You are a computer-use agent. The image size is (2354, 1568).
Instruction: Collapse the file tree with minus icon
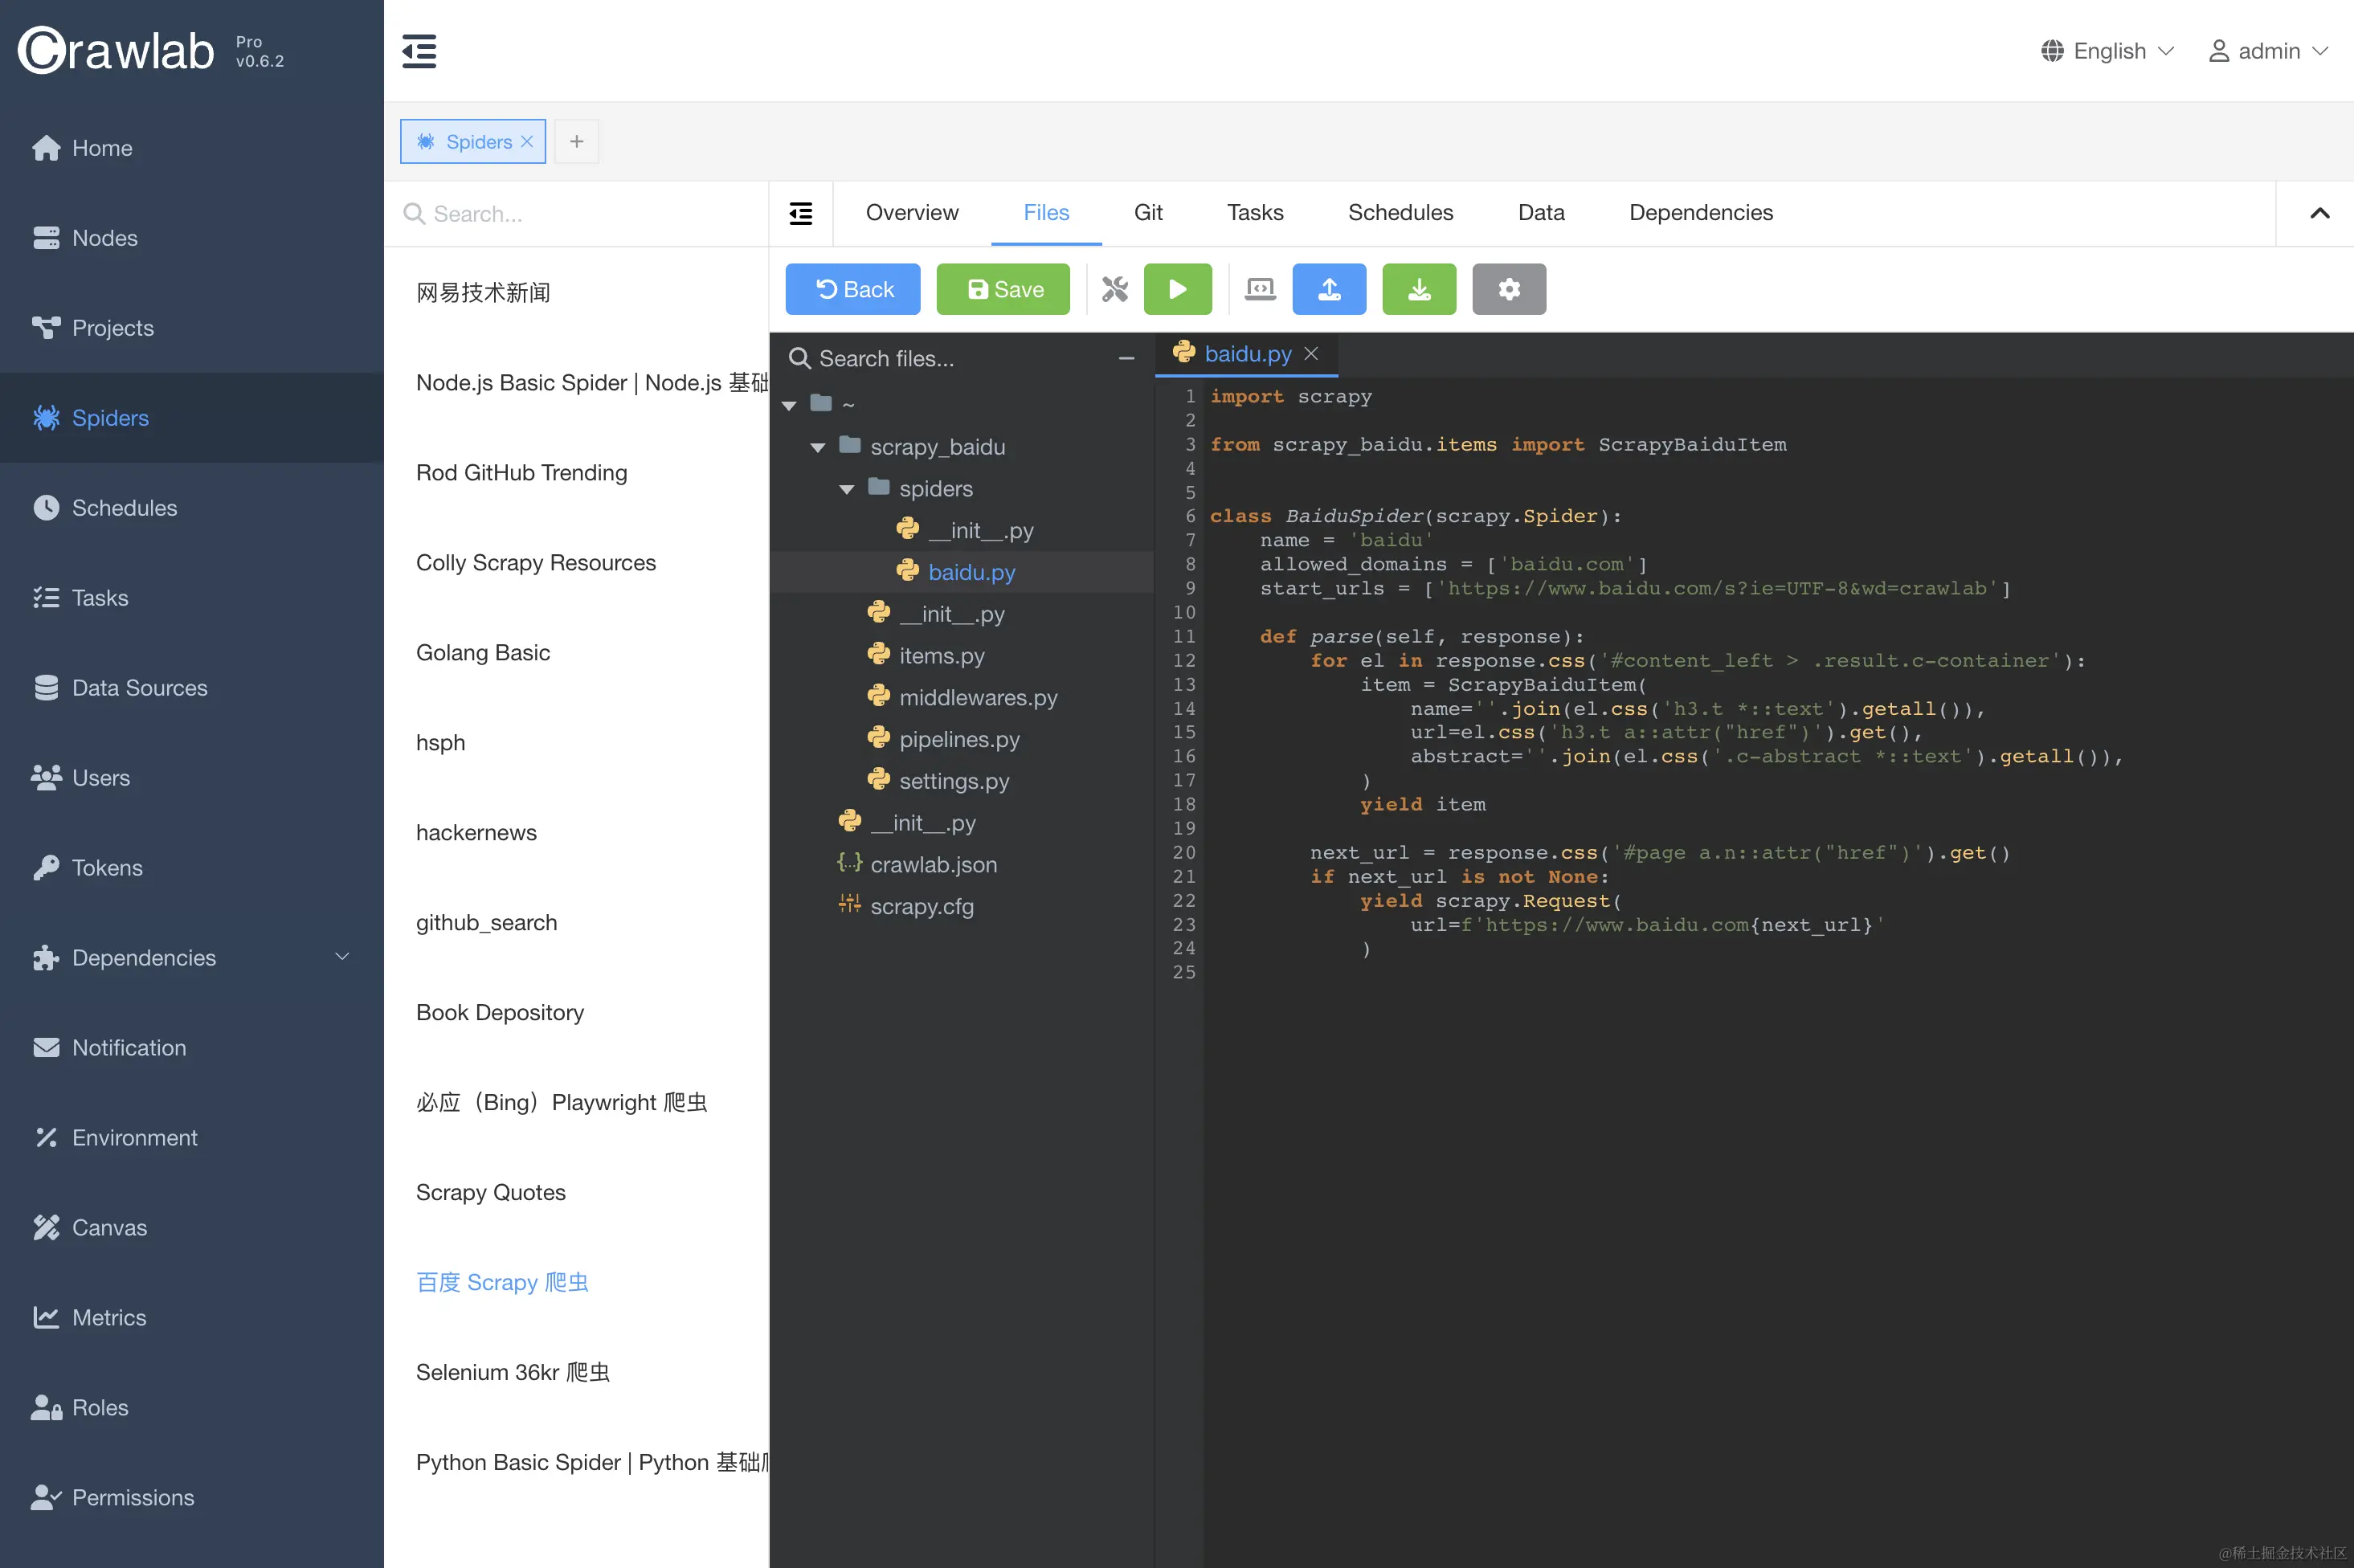click(1126, 358)
